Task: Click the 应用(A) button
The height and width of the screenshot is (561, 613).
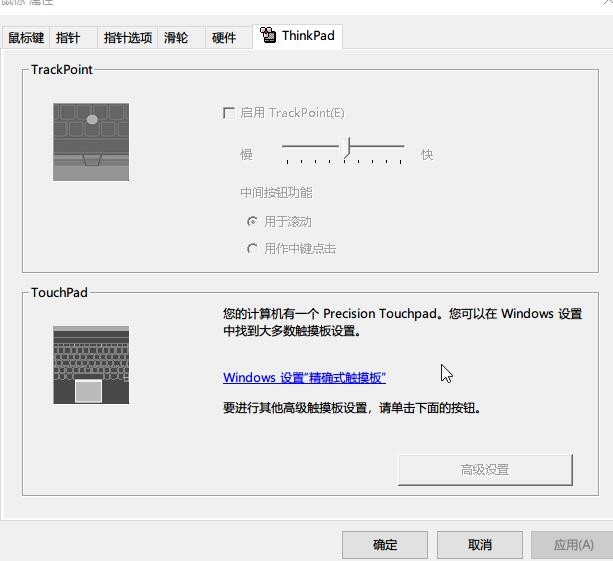Action: point(573,545)
